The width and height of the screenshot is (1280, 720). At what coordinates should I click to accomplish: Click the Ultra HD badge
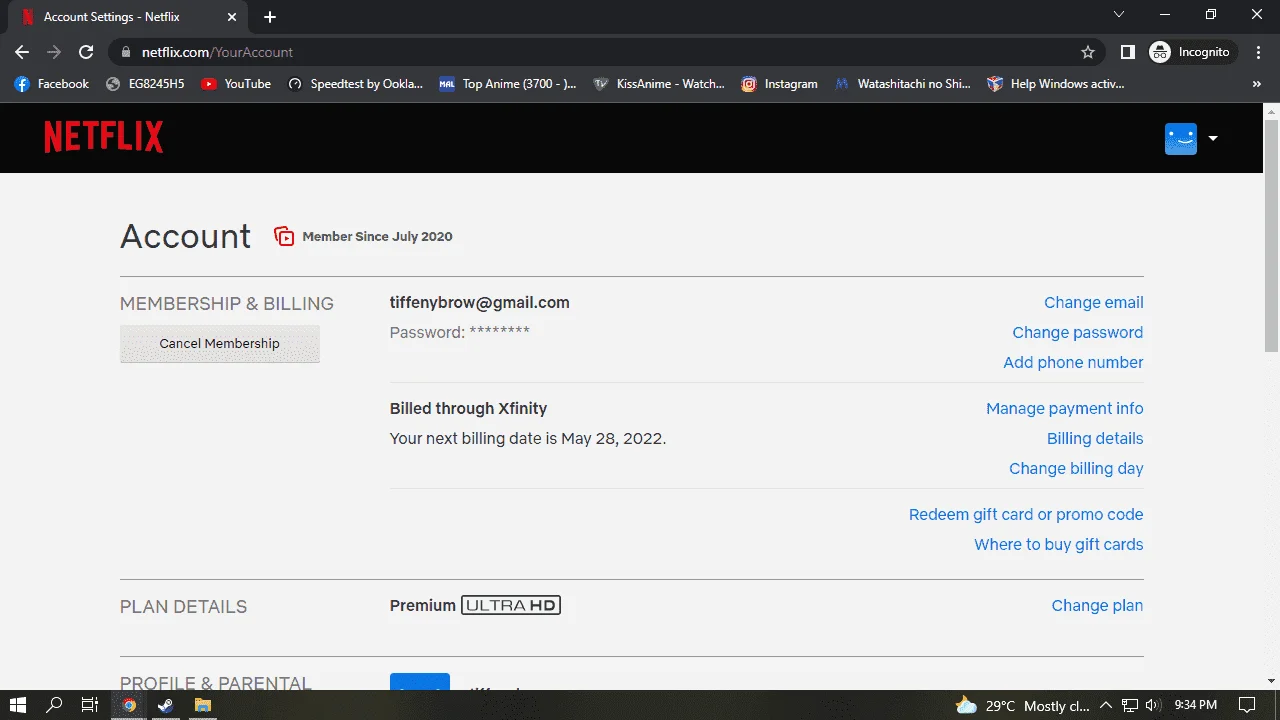coord(511,605)
